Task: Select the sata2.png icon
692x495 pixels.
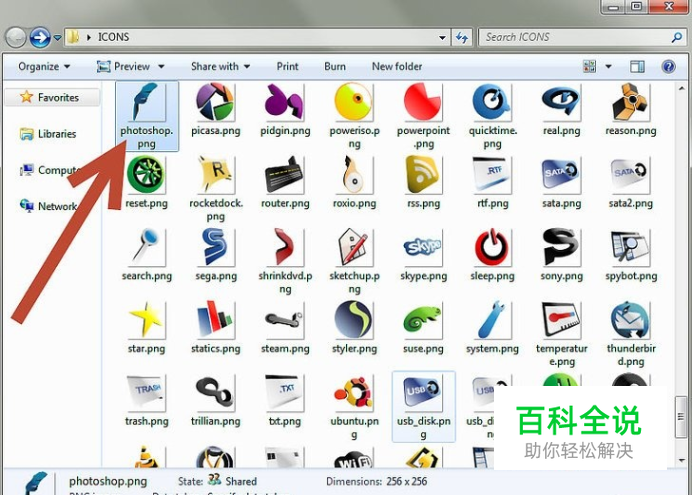Action: point(630,175)
